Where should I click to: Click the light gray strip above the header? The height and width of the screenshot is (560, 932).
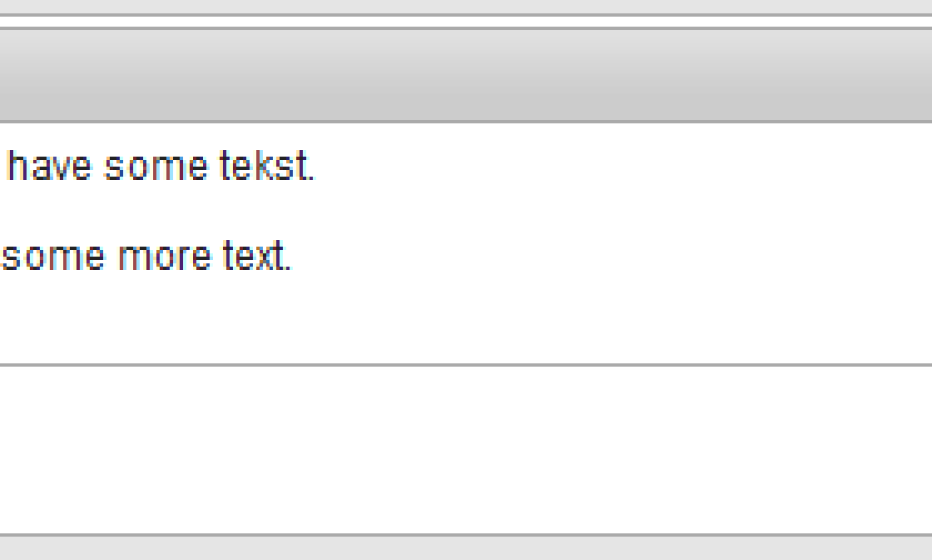coord(466,7)
